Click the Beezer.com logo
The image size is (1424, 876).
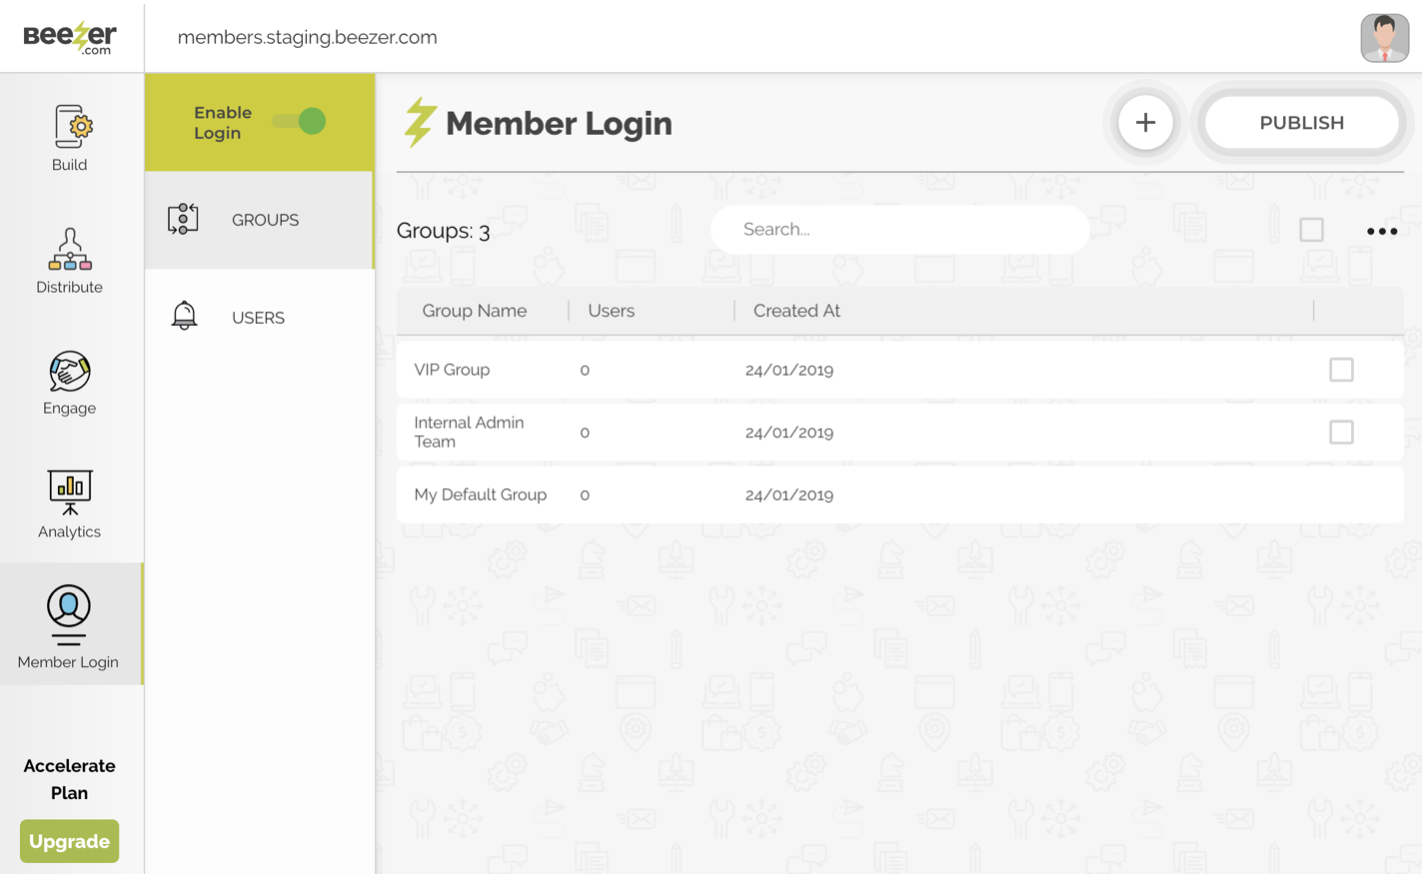click(70, 38)
